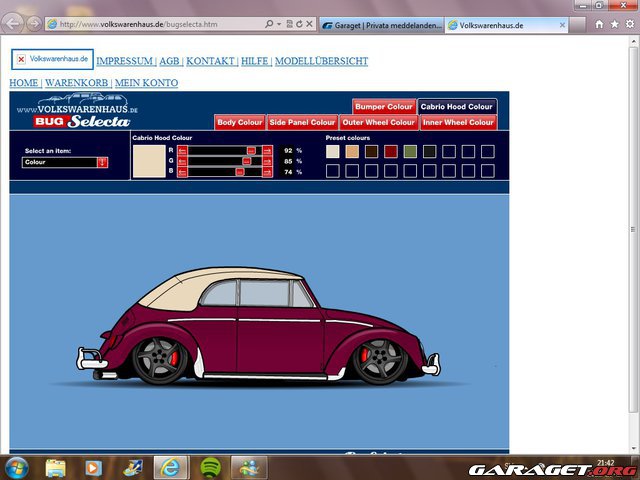Select the Body Colour tab
Image resolution: width=640 pixels, height=480 pixels.
point(240,122)
